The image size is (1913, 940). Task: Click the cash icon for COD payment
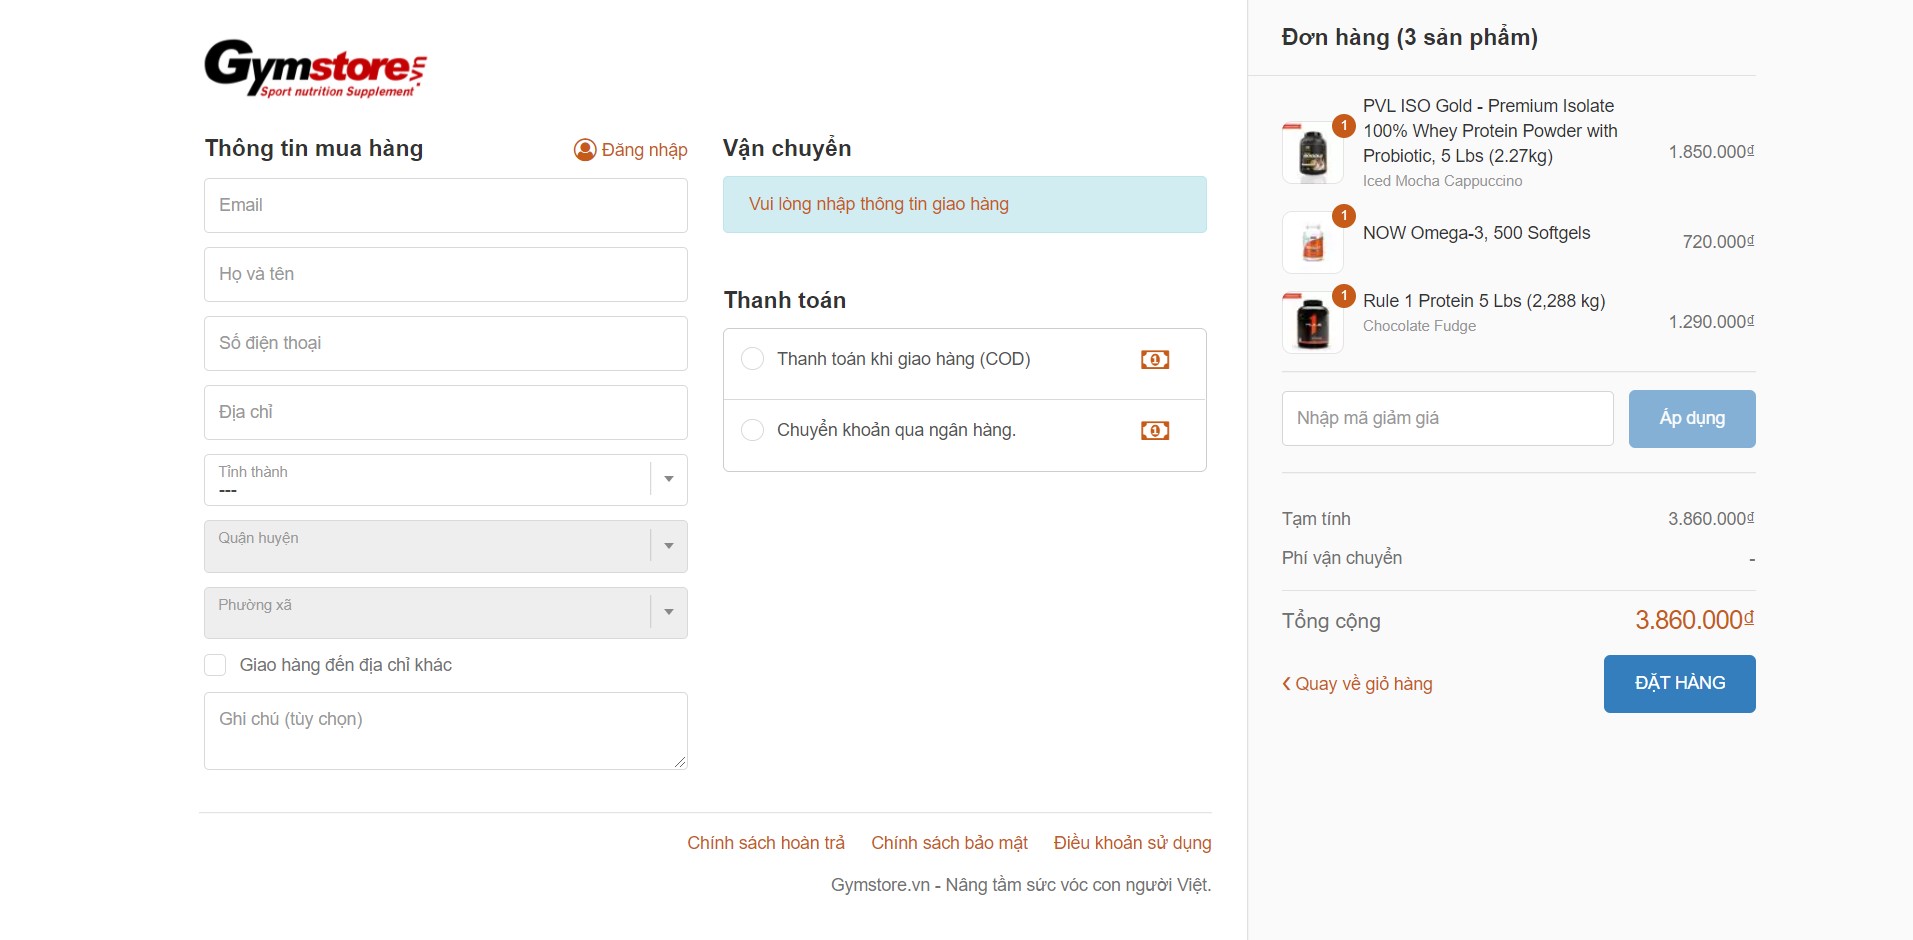click(1155, 360)
